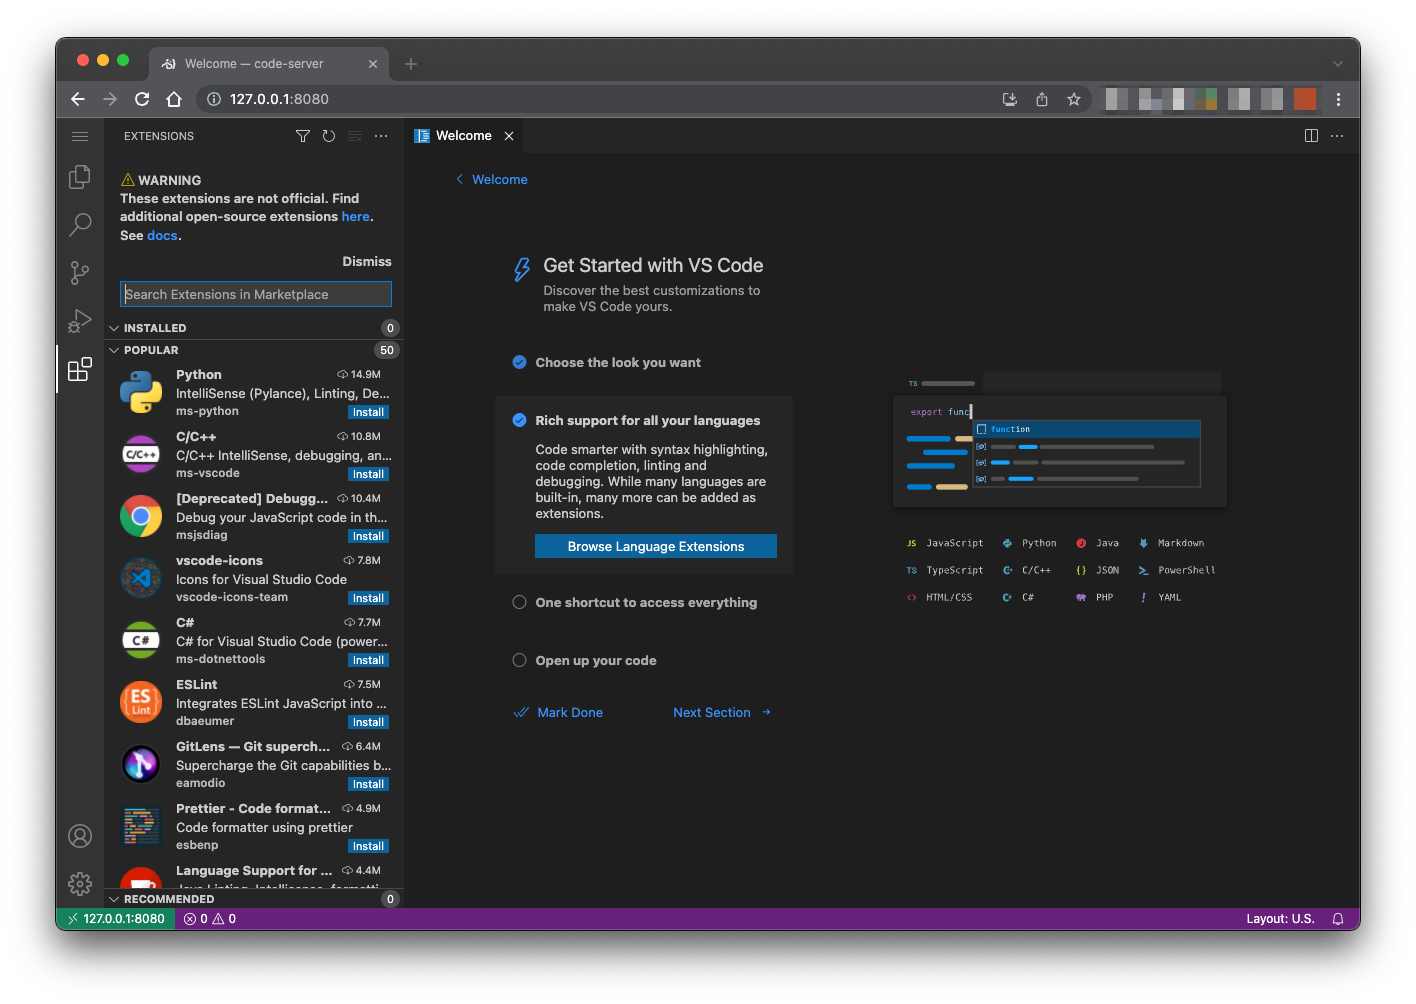Open a new browser tab

tap(411, 64)
